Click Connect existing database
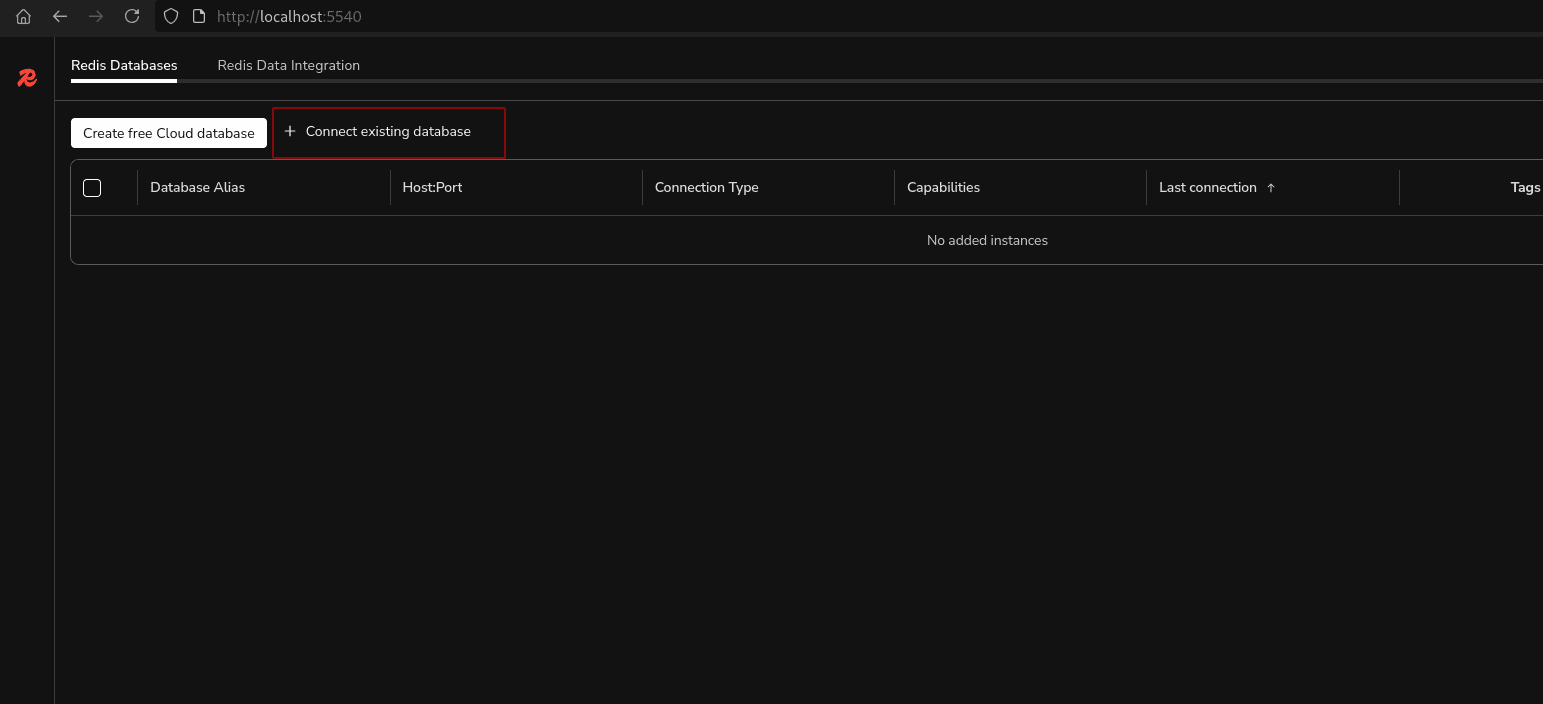1543x704 pixels. coord(388,131)
